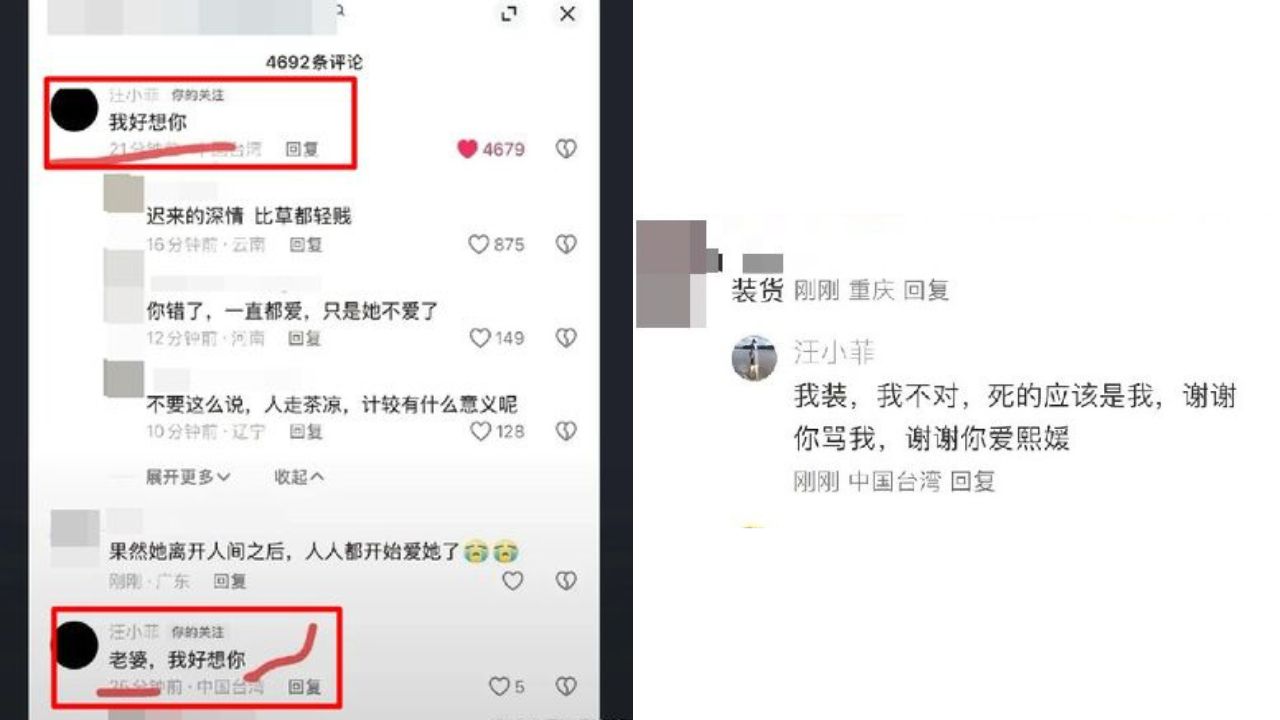This screenshot has height=720, width=1280.
Task: Reply to the 迟来的深情 comment
Action: pyautogui.click(x=305, y=244)
